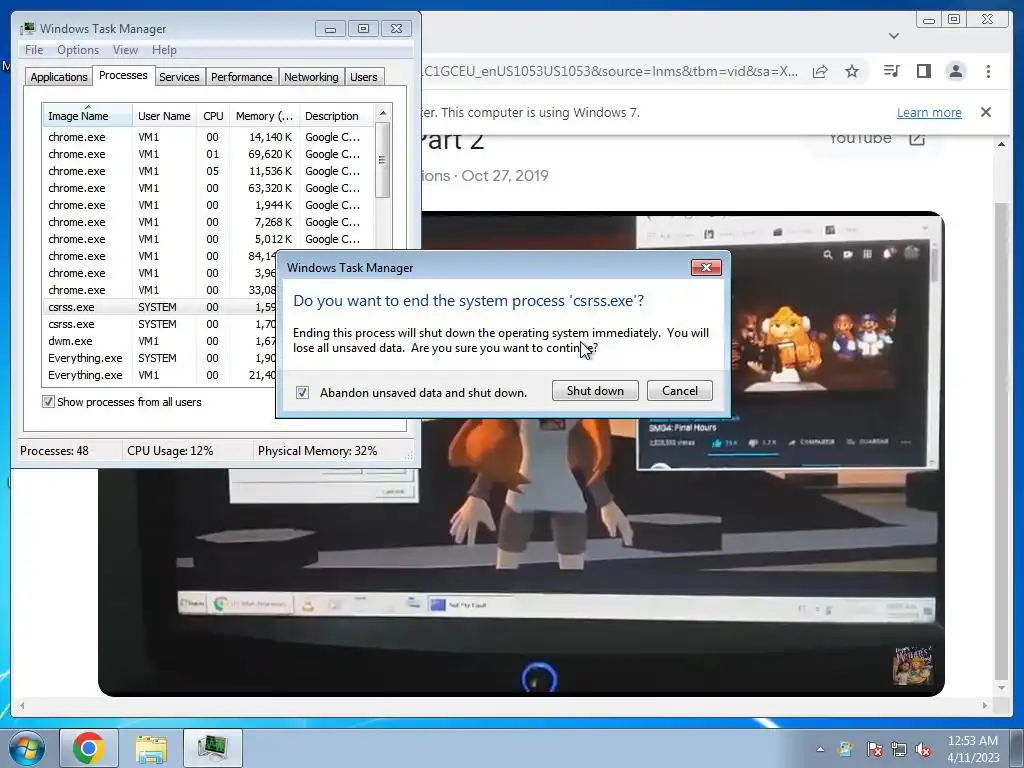This screenshot has height=768, width=1024.
Task: Click muted volume tray icon
Action: 923,749
